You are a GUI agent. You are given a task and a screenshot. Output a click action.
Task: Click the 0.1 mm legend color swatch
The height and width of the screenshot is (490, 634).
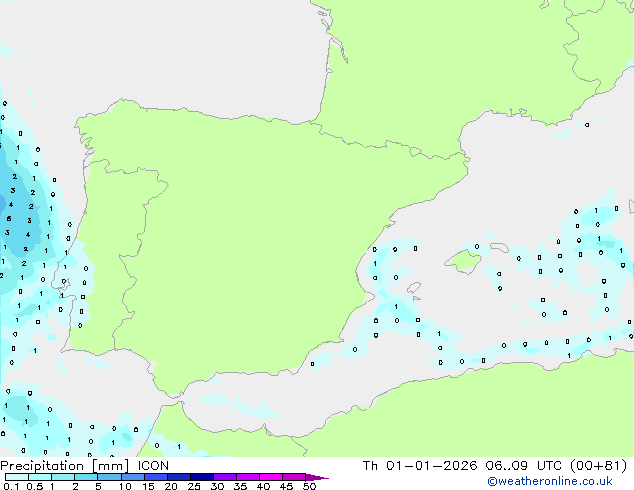pos(17,477)
